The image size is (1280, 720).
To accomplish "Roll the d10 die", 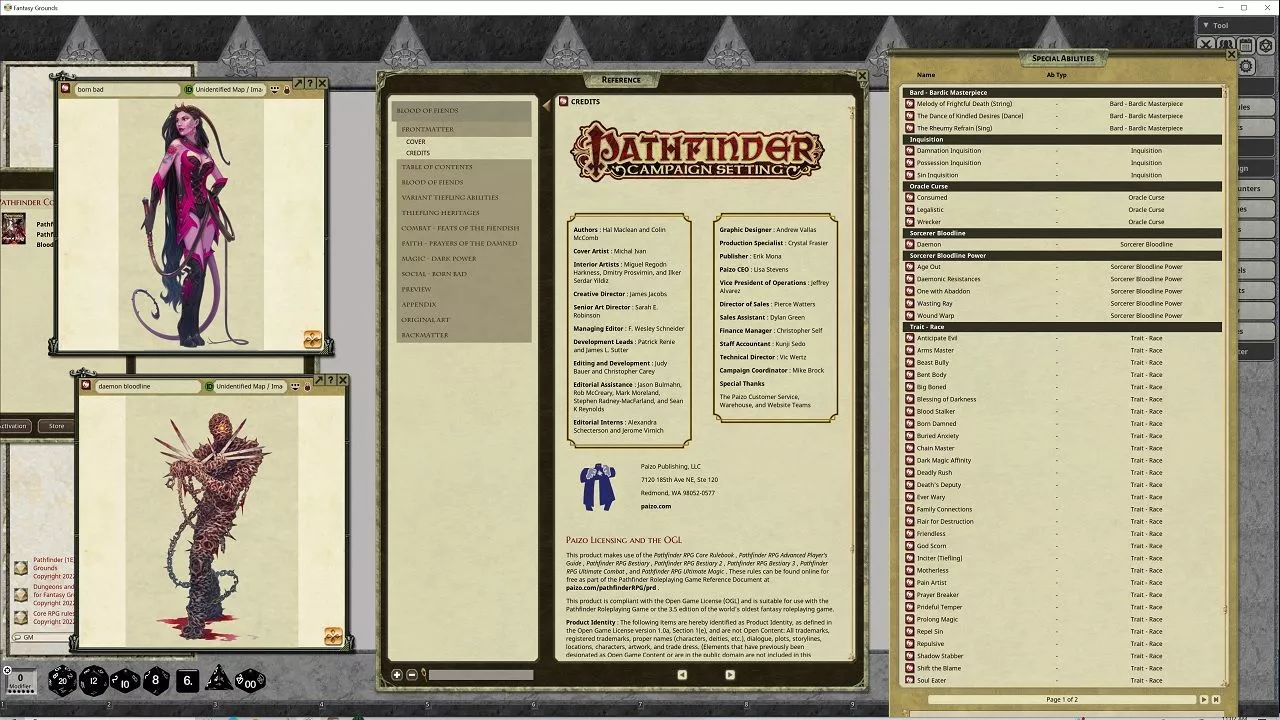I will click(x=125, y=681).
